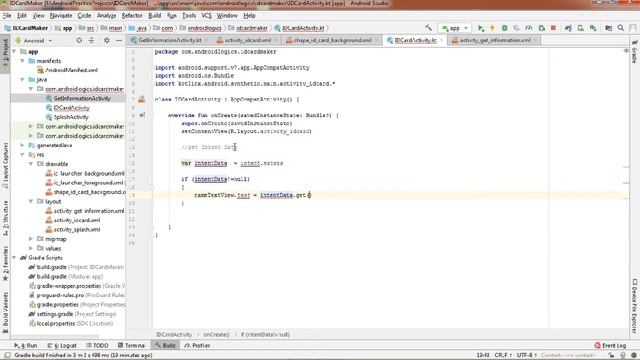Screen dimensions: 640x360
Task: Expand the generatedJava folder
Action: pos(22,145)
